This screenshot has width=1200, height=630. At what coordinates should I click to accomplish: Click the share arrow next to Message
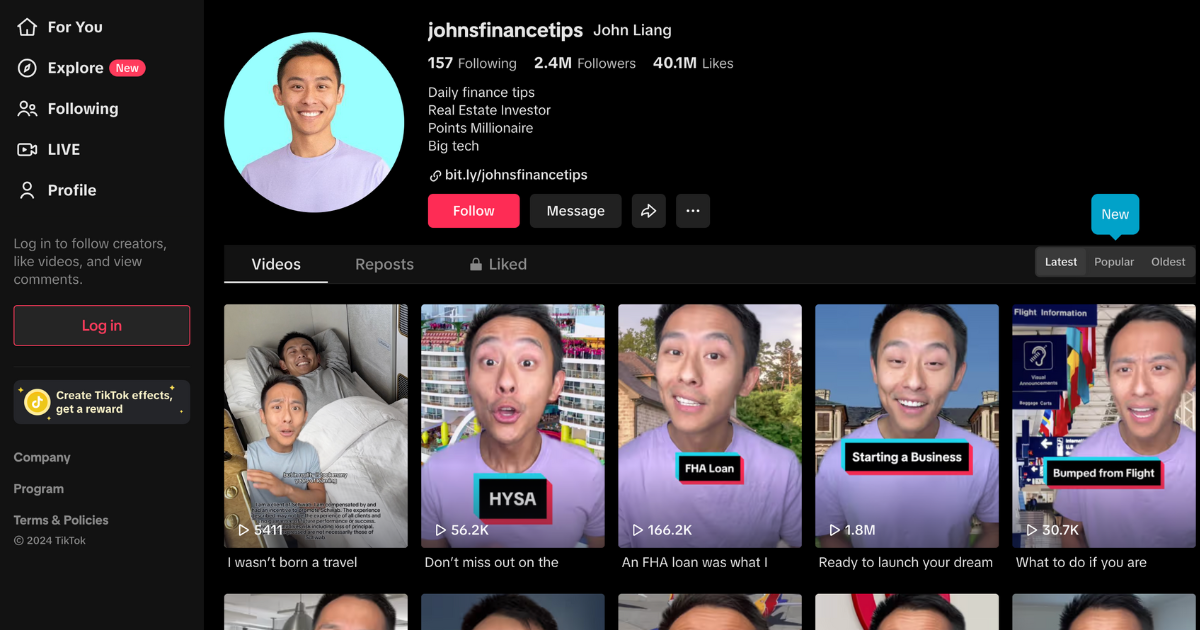(x=648, y=210)
